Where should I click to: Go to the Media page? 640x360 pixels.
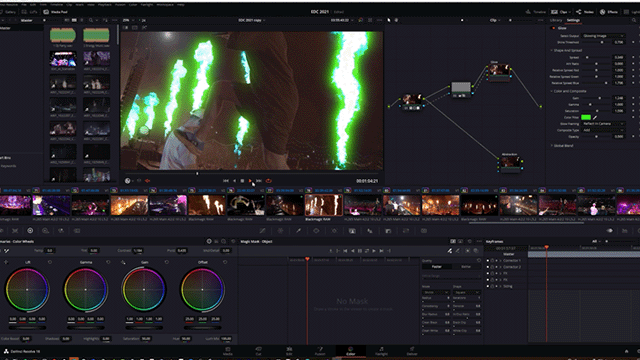coord(228,351)
